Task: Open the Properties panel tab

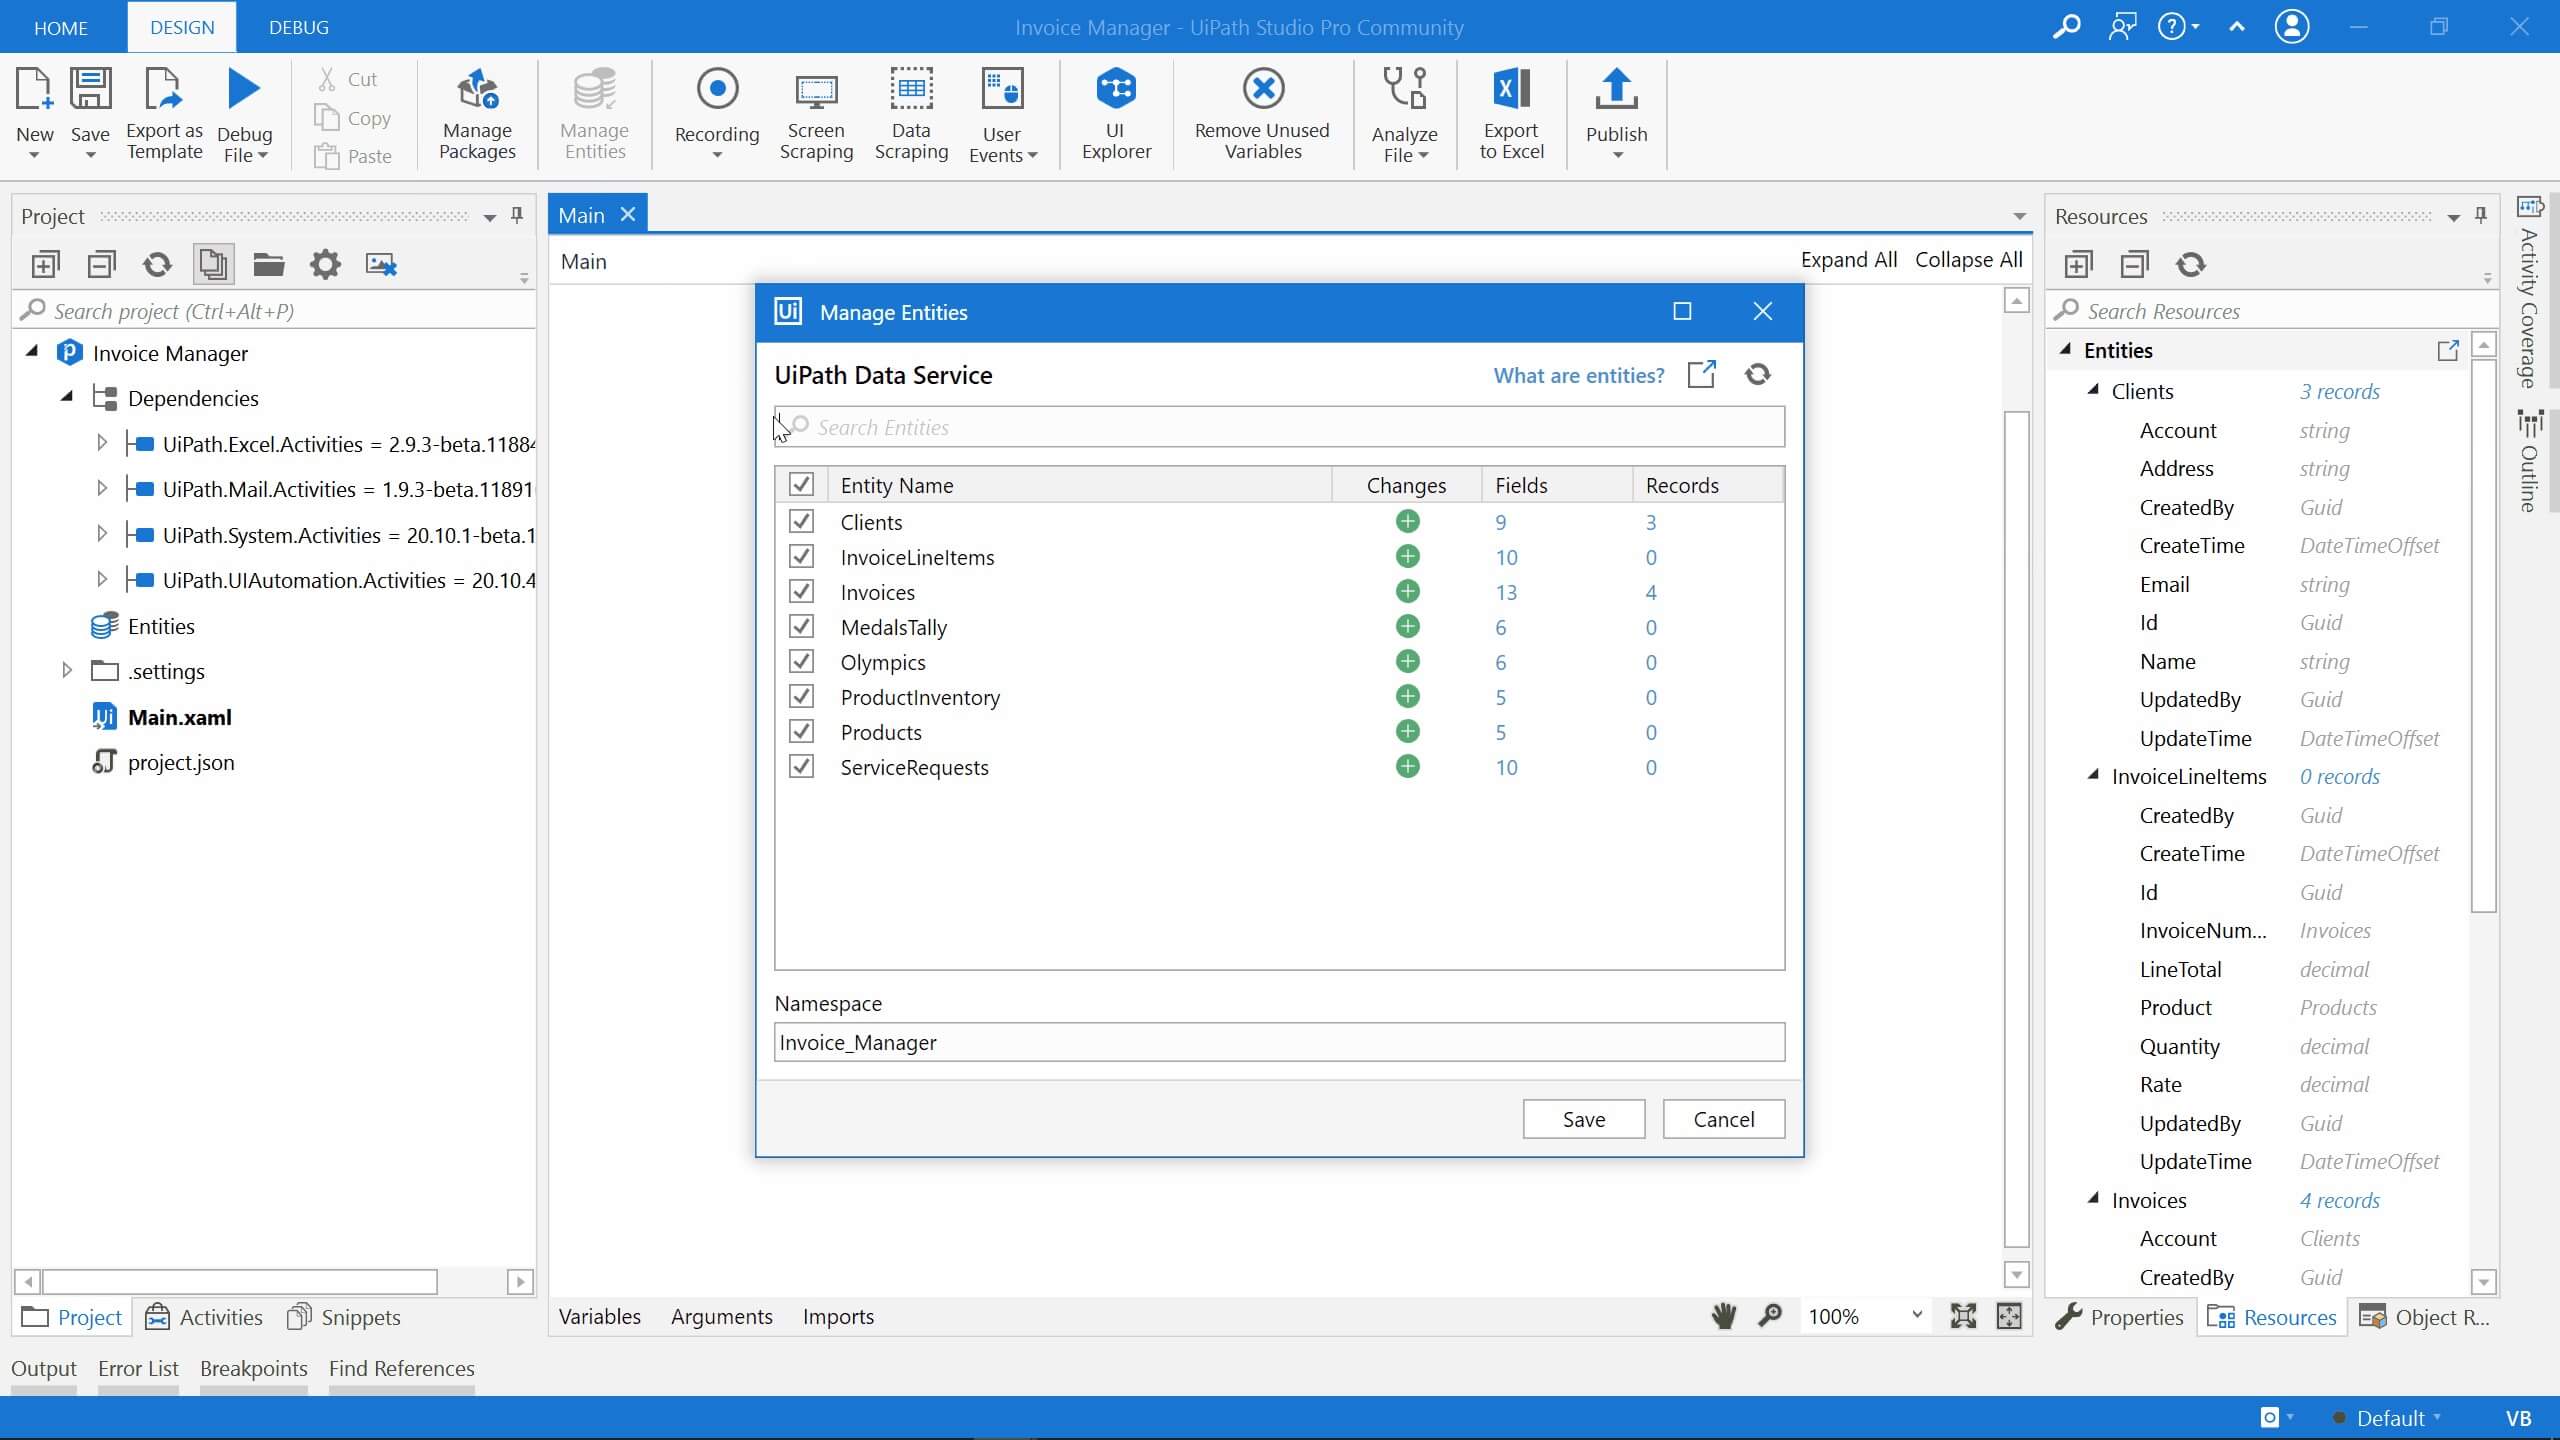Action: 2119,1317
